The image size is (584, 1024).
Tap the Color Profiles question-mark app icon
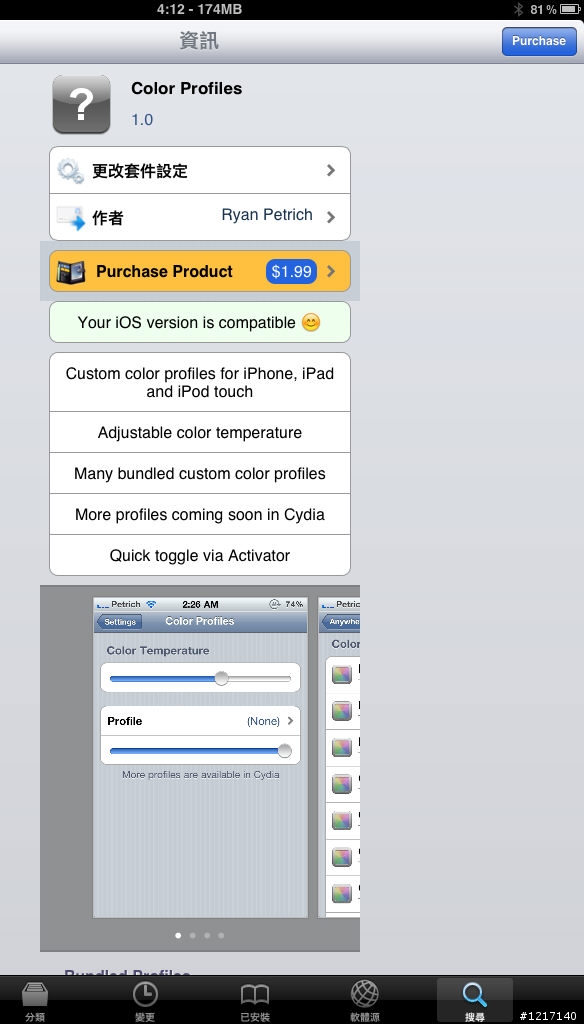(81, 104)
